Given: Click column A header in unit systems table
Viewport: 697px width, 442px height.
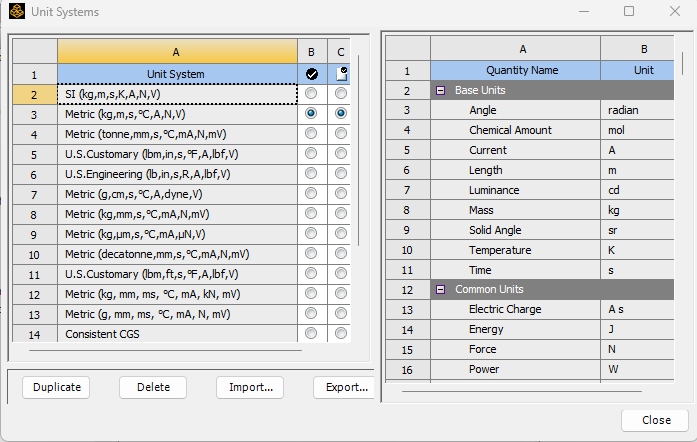Looking at the screenshot, I should [177, 52].
